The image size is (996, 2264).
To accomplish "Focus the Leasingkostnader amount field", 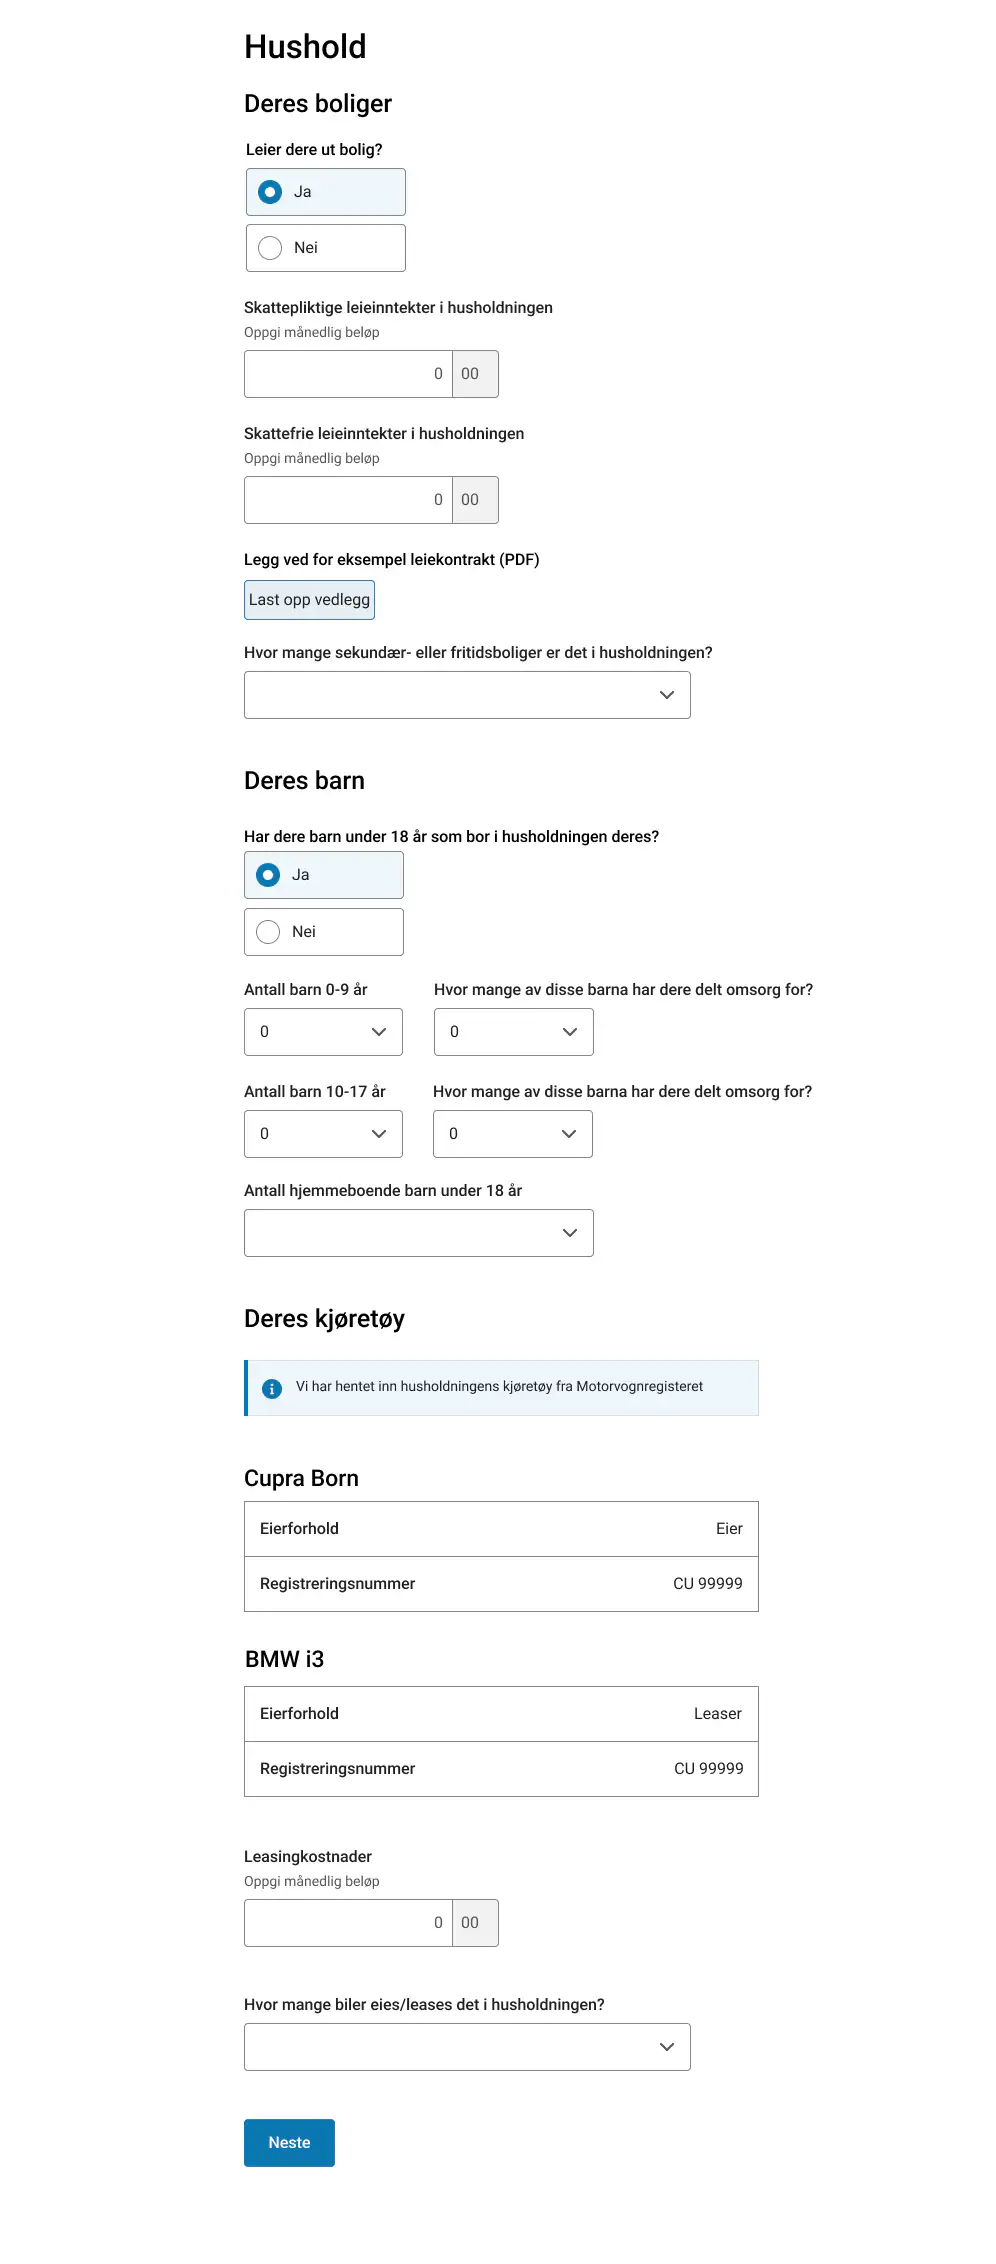I will click(x=348, y=1923).
